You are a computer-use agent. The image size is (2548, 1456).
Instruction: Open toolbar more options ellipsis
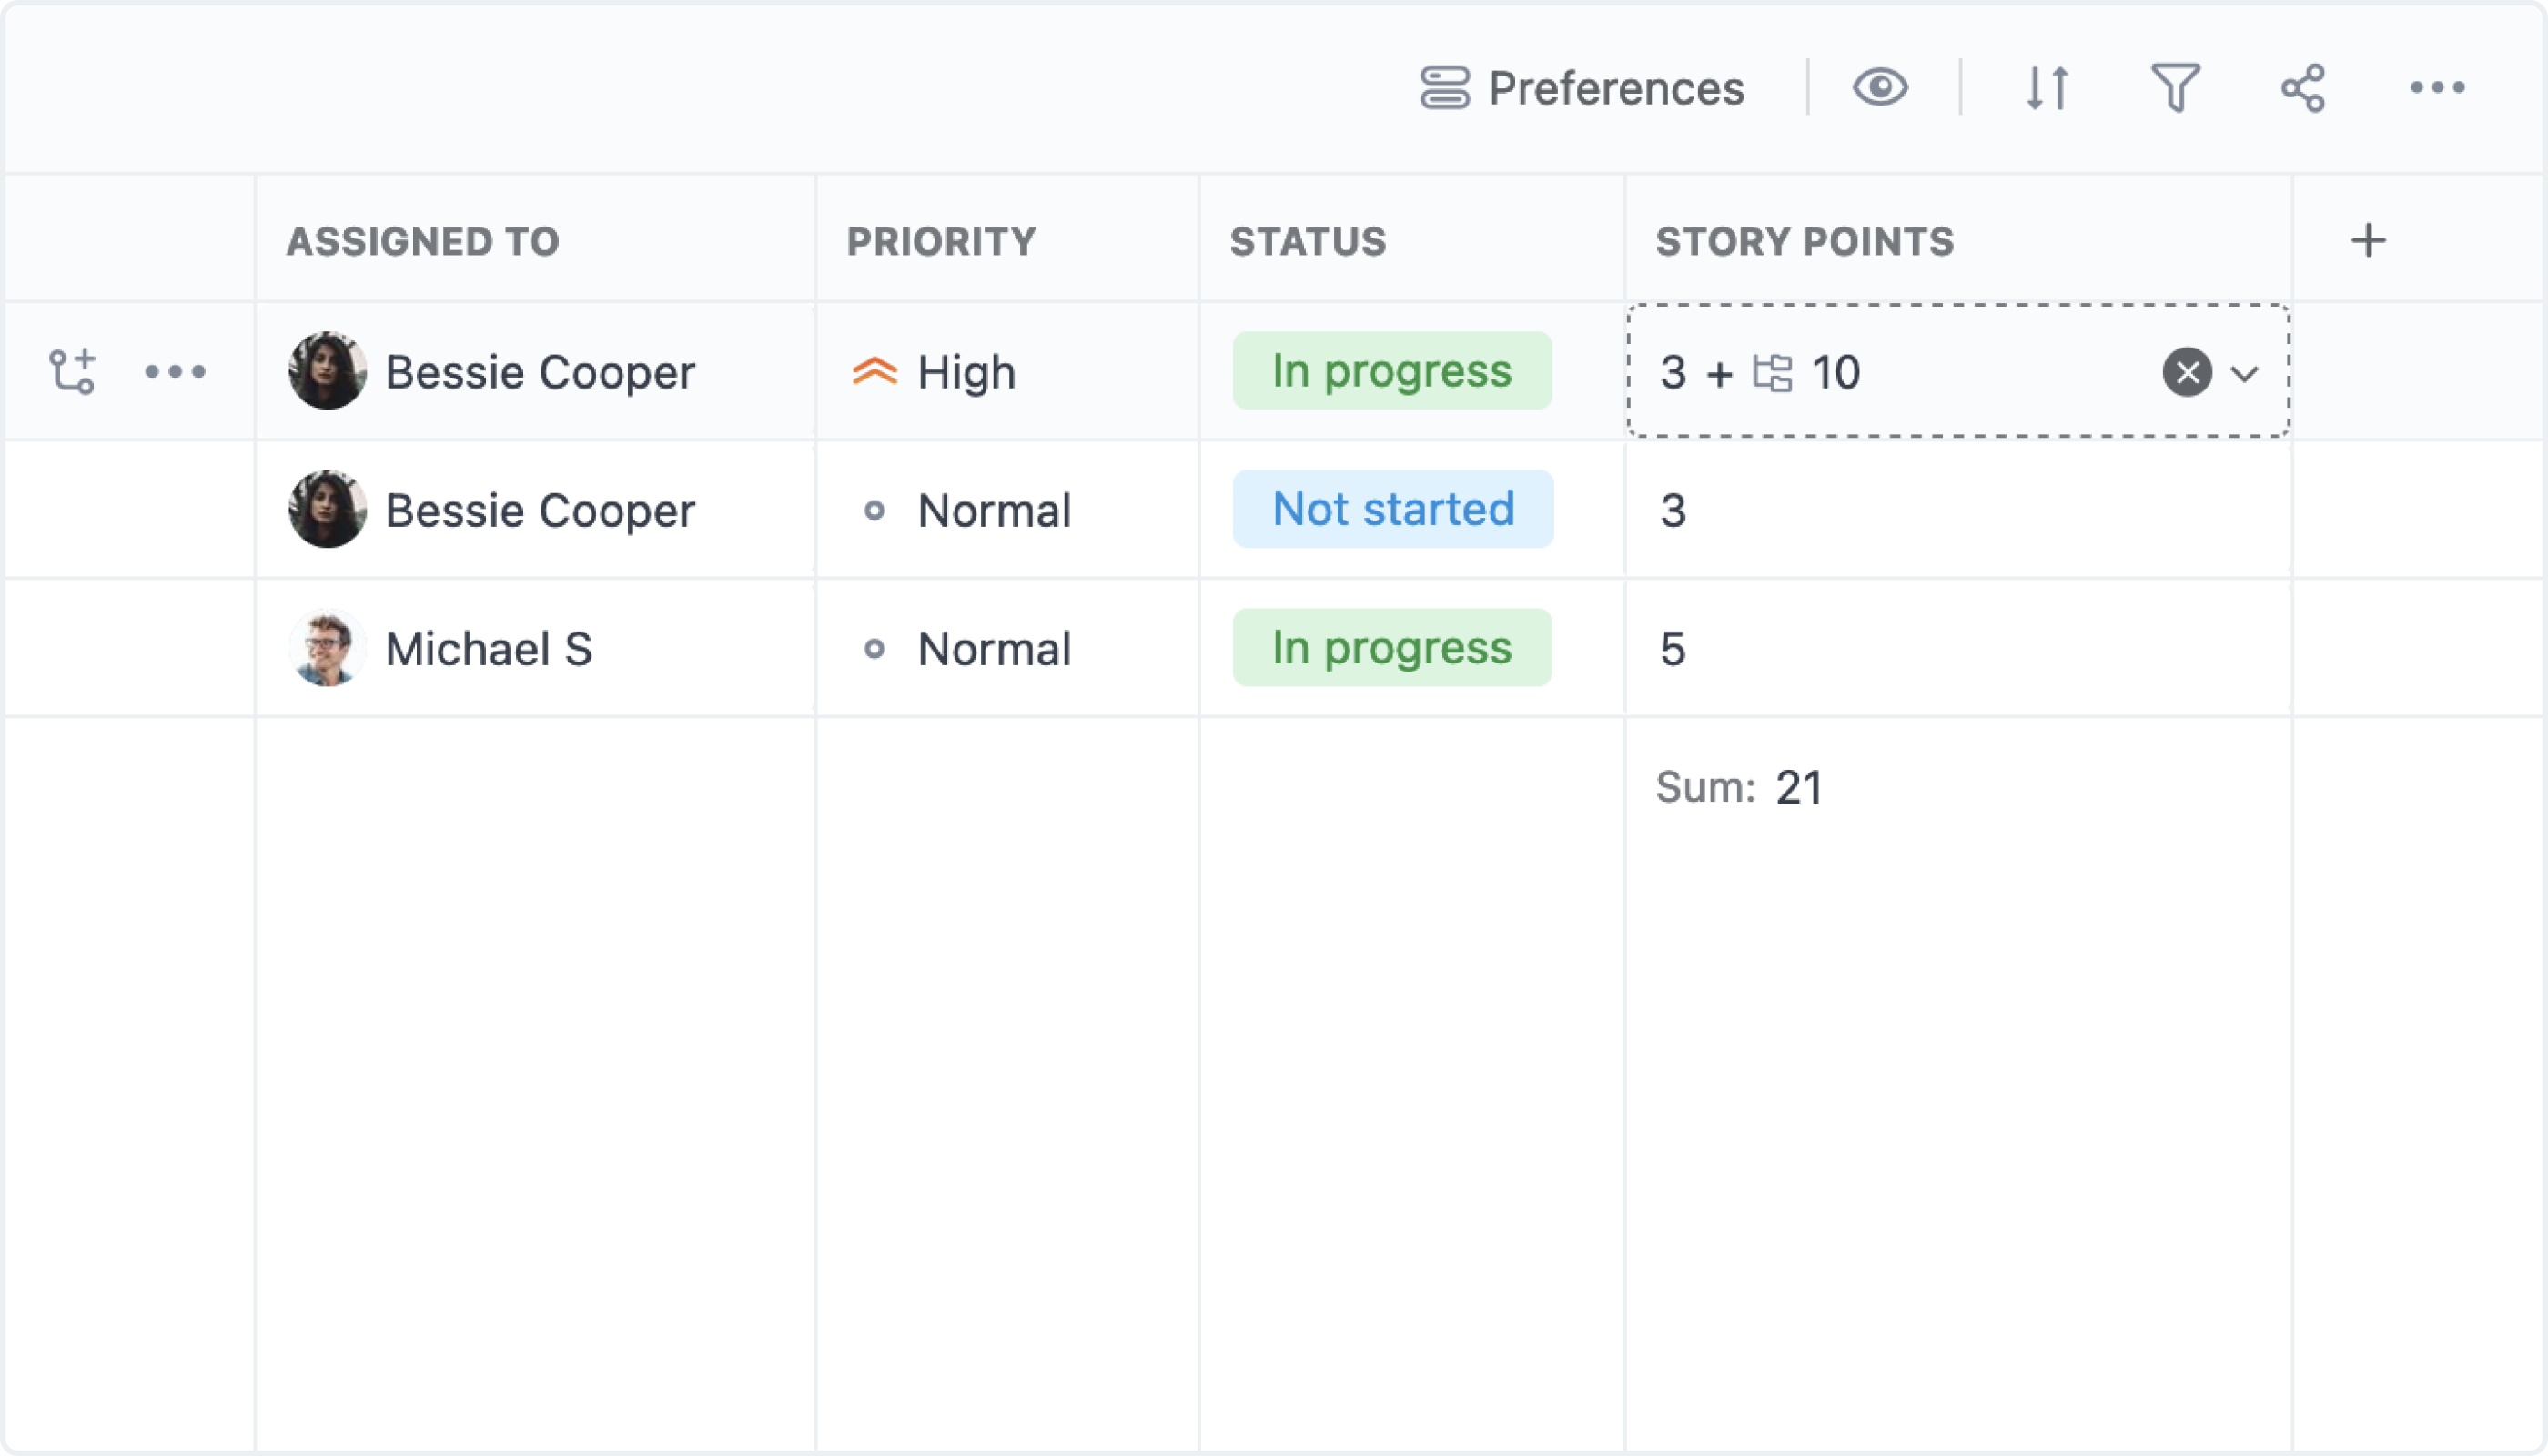click(x=2437, y=87)
